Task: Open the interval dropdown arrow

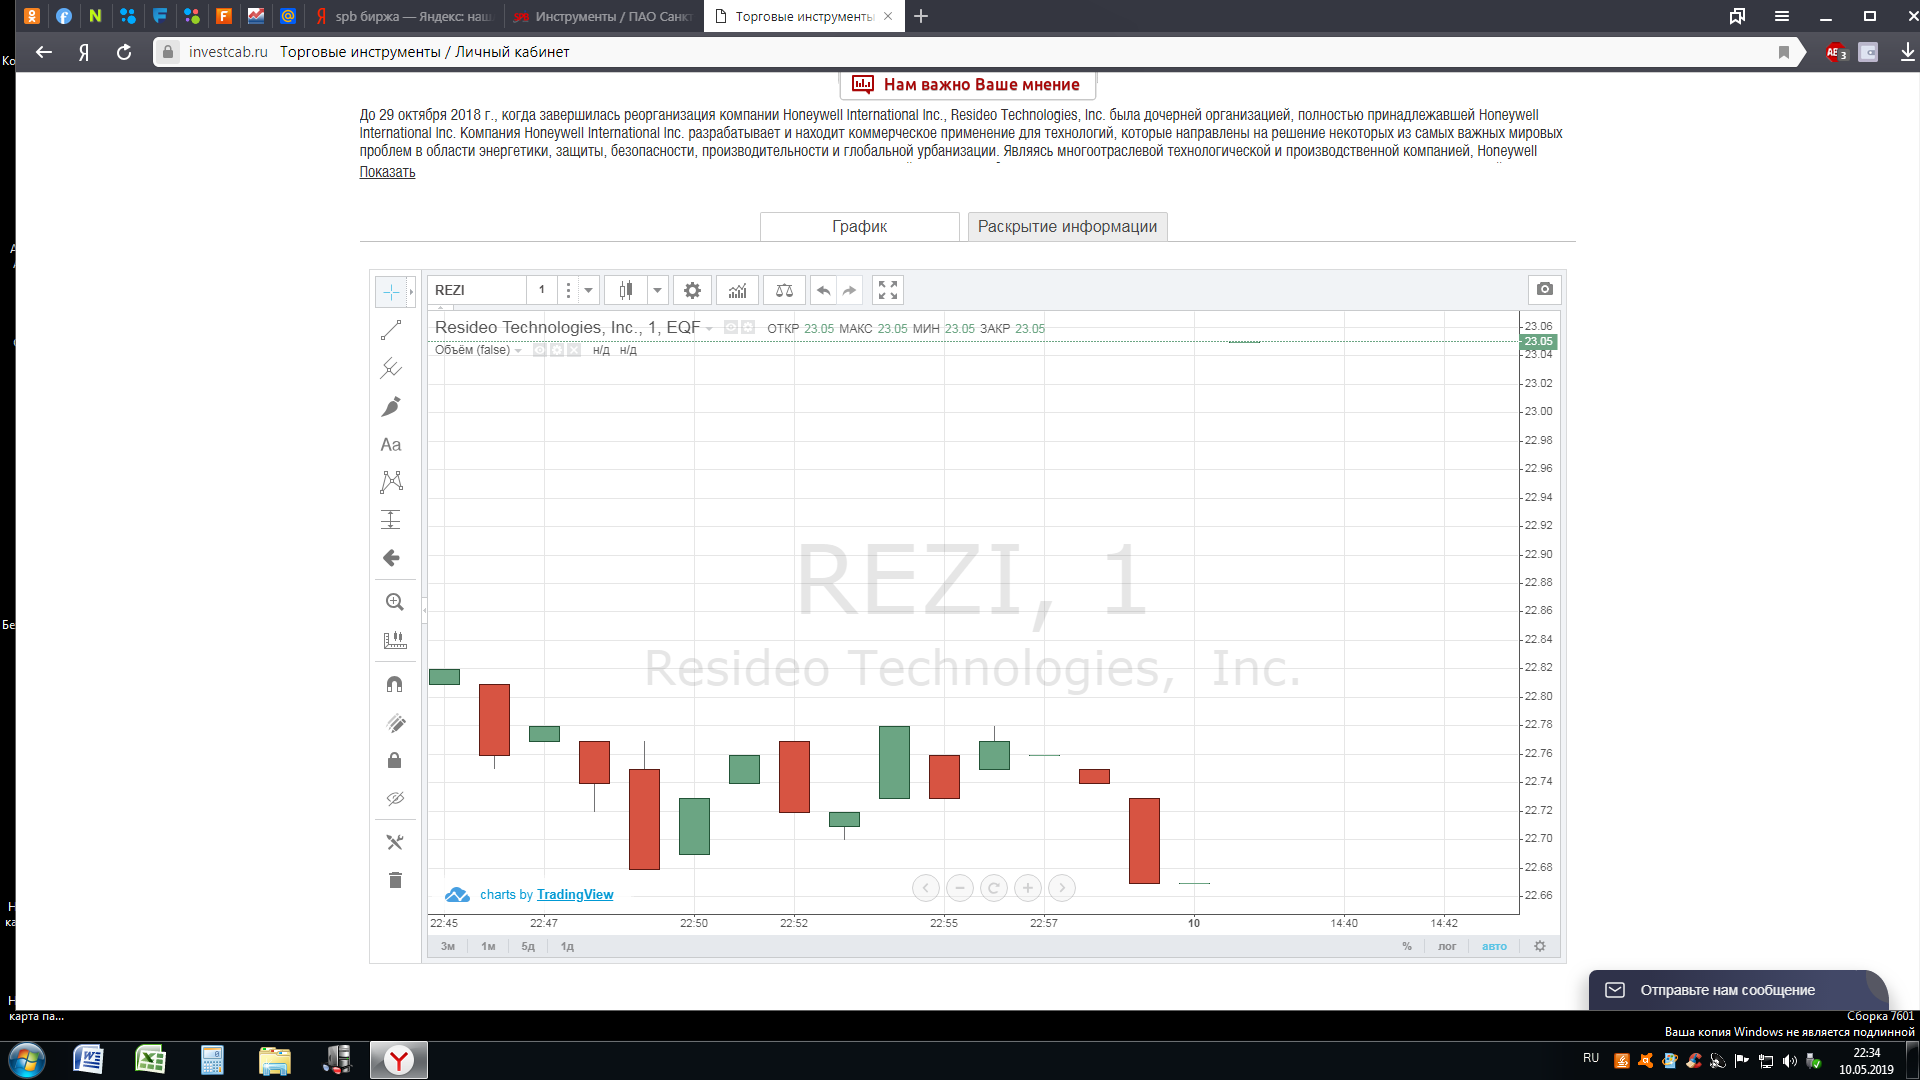Action: pos(588,290)
